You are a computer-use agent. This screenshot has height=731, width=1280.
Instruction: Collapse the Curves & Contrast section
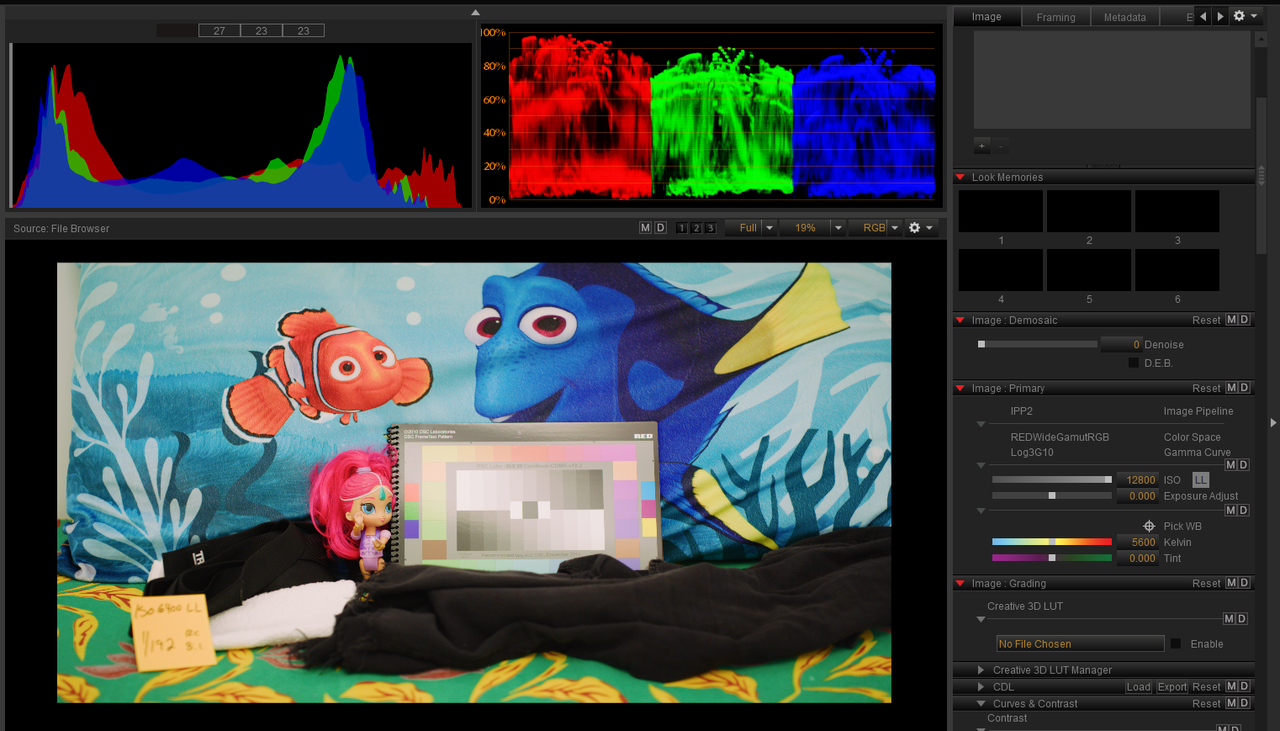(981, 703)
